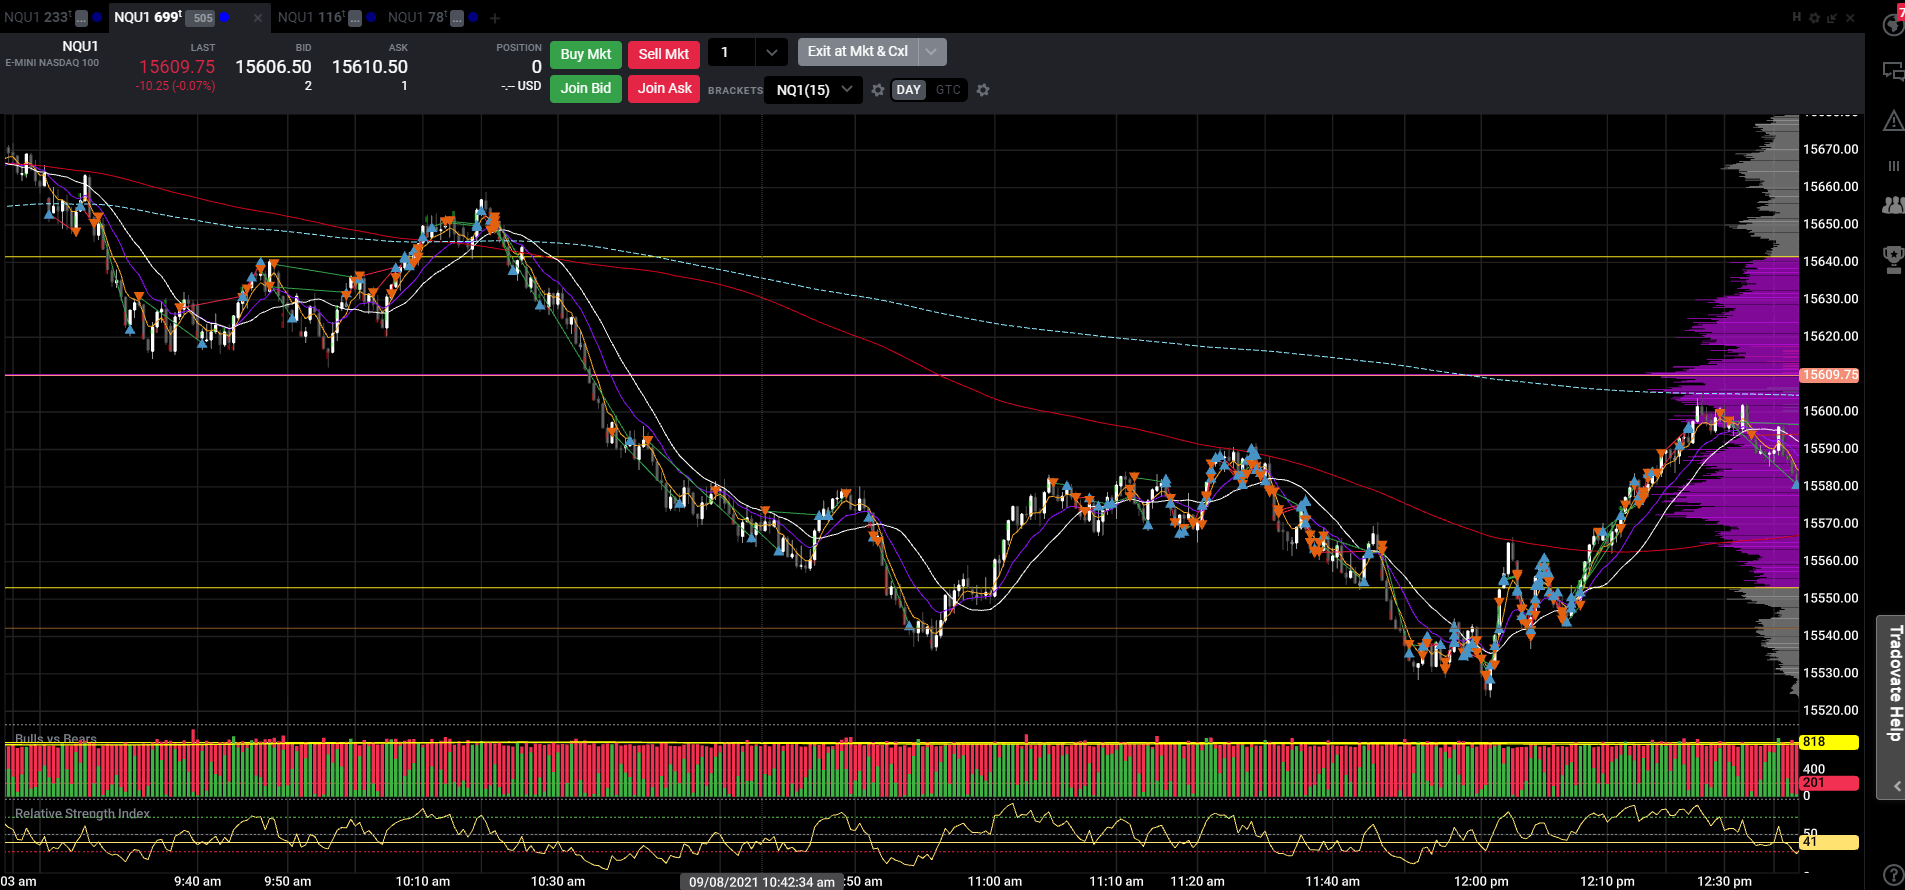Select GTC time-in-force
Screen dimensions: 1905x890
(x=948, y=90)
